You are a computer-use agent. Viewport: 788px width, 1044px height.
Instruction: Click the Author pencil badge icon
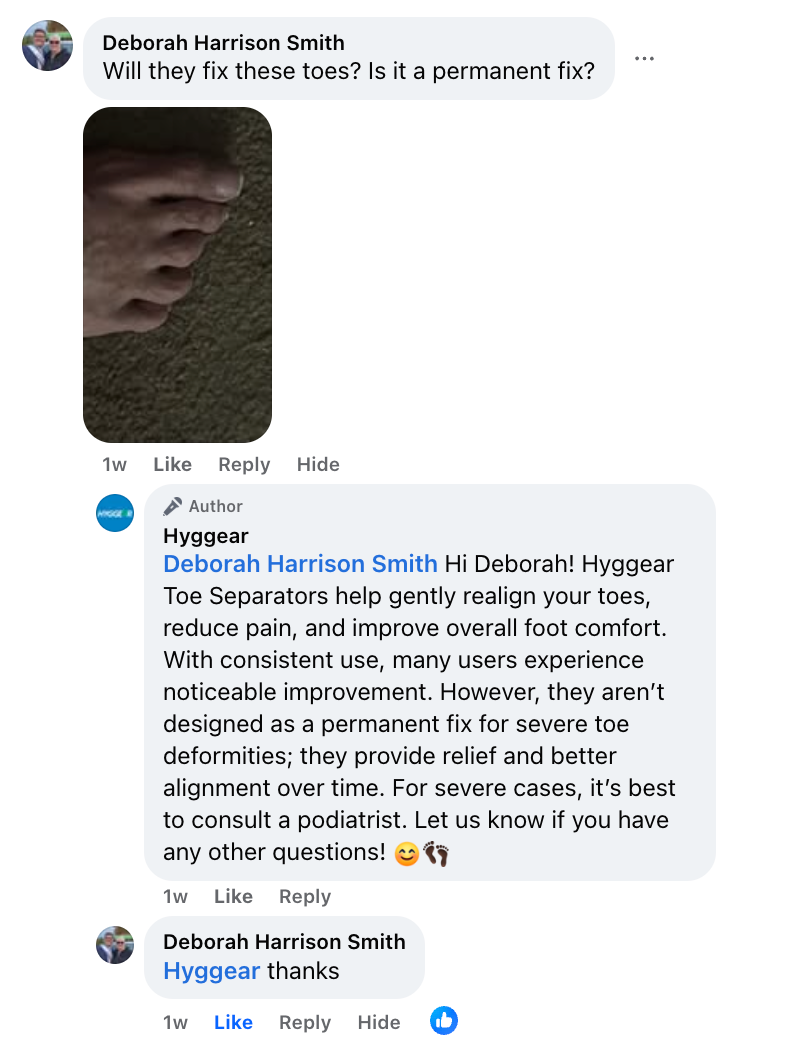[x=172, y=506]
